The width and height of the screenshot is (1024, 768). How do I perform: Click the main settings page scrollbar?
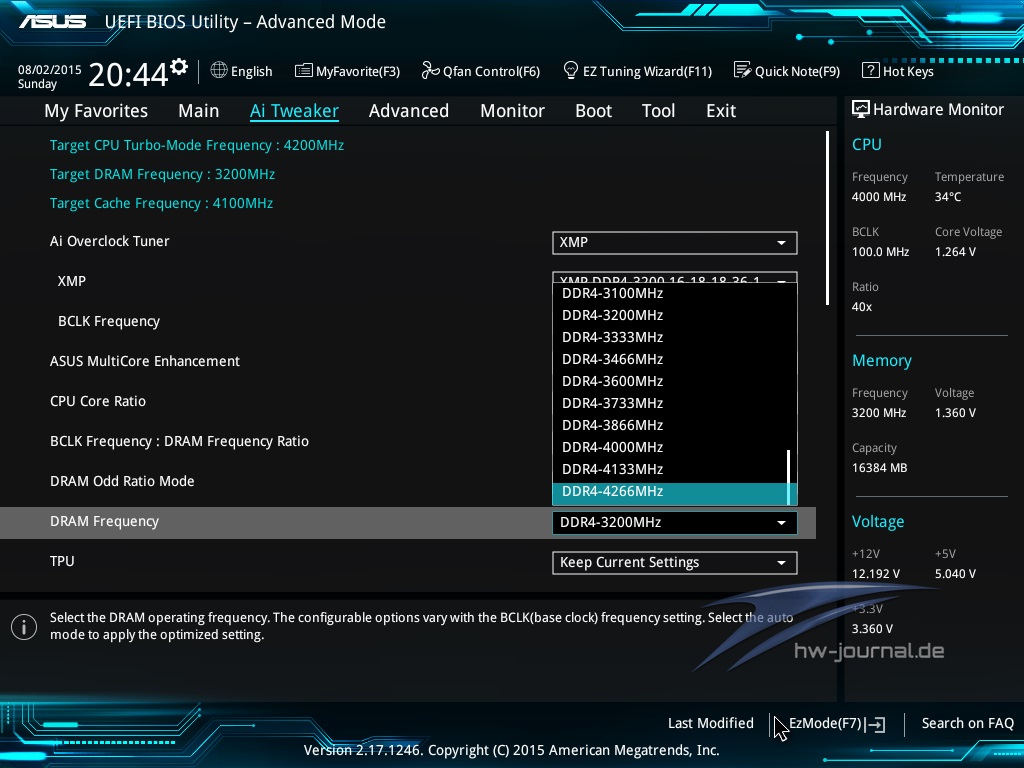[x=827, y=218]
